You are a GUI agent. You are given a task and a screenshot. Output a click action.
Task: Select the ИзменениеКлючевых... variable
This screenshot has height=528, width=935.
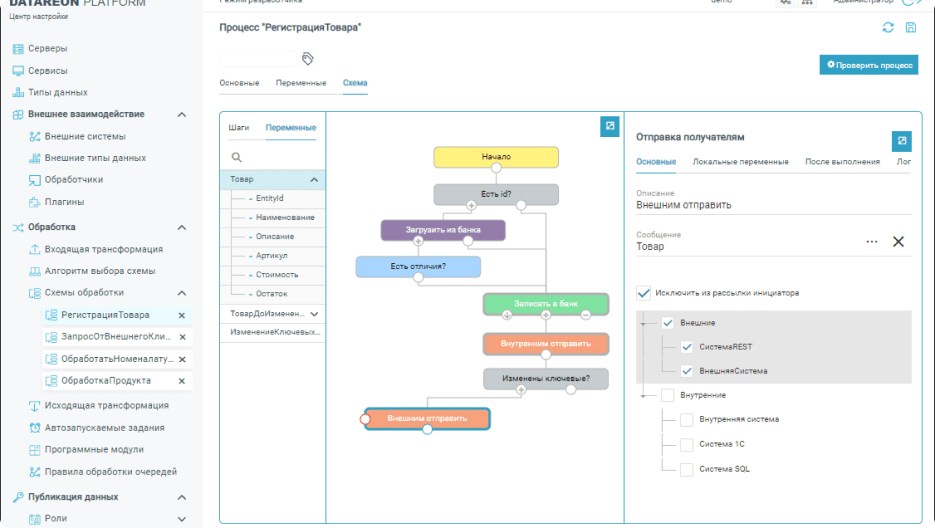[273, 332]
